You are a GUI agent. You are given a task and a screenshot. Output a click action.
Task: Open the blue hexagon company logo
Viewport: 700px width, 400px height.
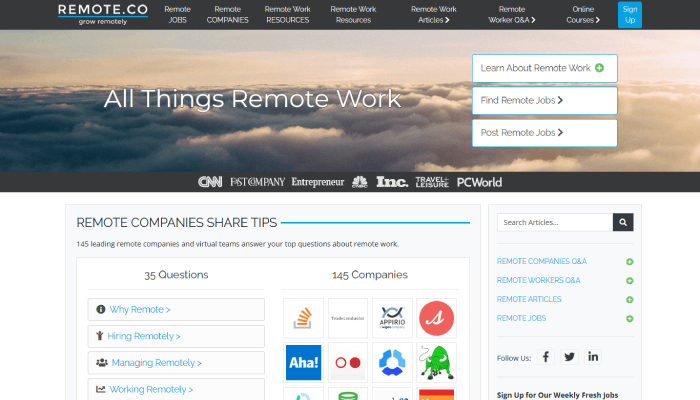(392, 362)
